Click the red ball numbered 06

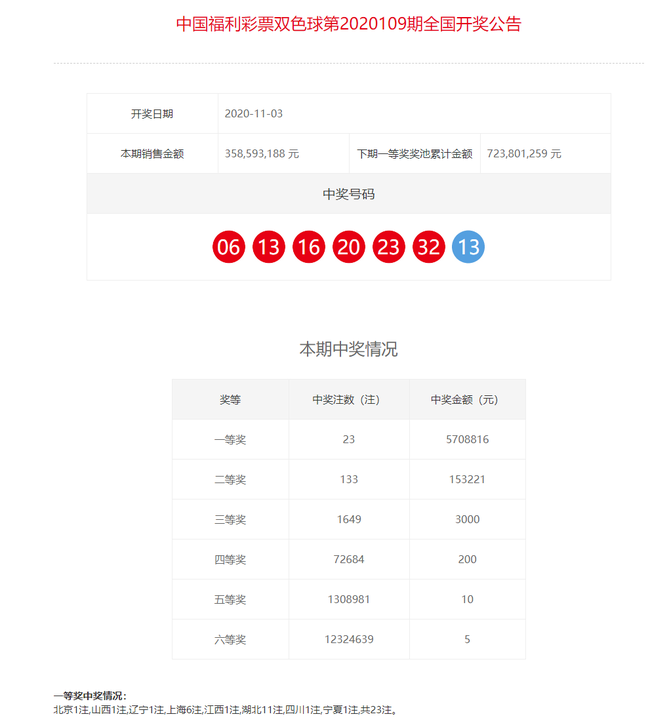pyautogui.click(x=229, y=247)
